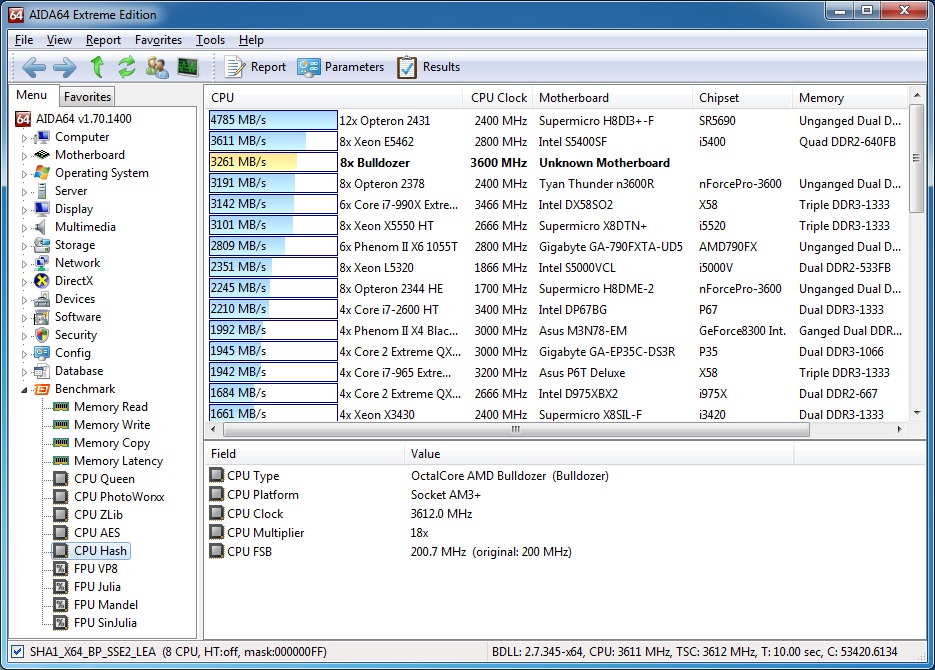Expand the Security tree node

click(x=24, y=336)
